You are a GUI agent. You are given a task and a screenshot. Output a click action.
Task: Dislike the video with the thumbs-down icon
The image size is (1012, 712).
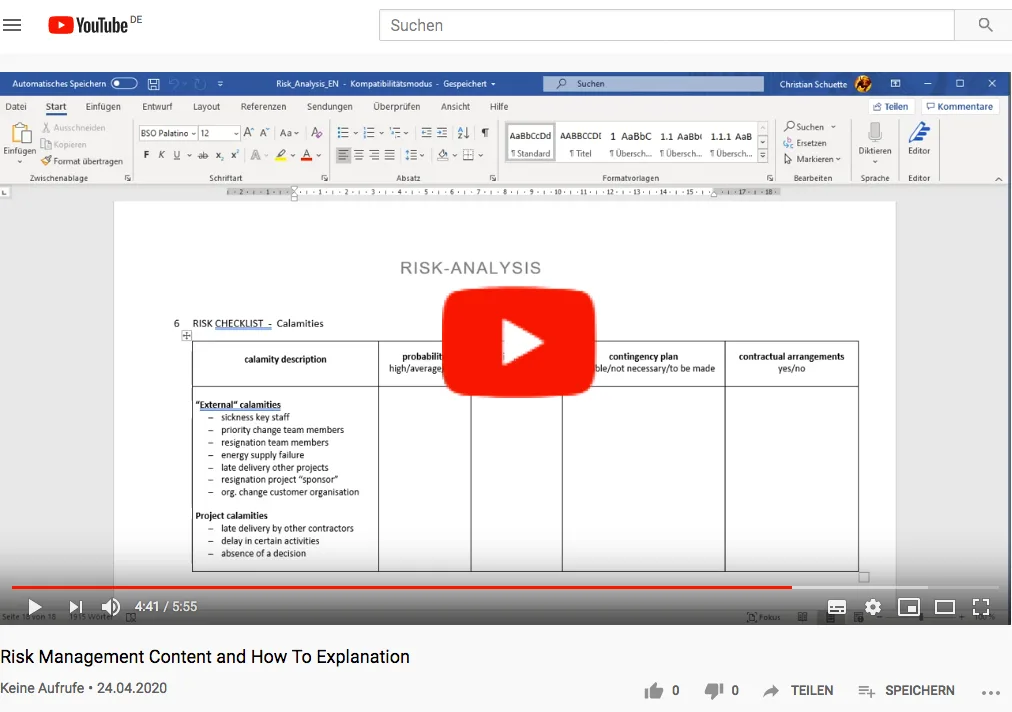[x=713, y=691]
